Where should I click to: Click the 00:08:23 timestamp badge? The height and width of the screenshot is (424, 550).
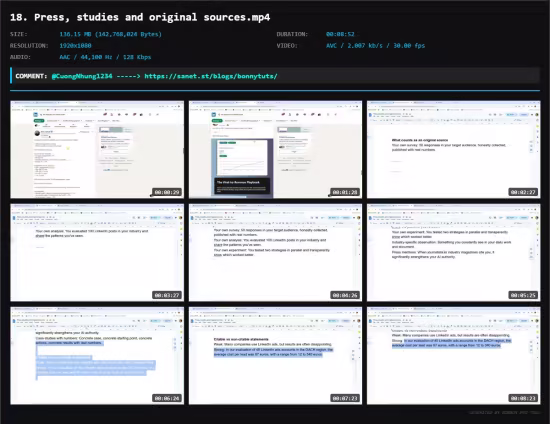(523, 398)
